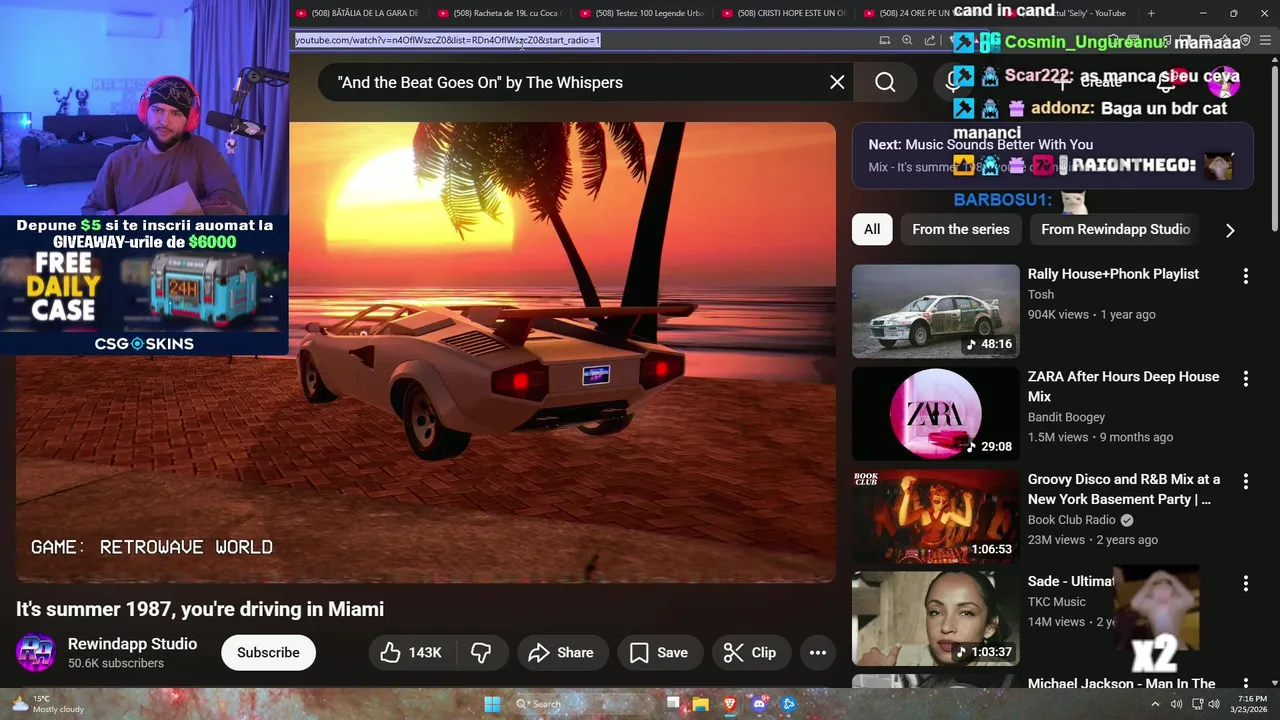
Task: Click the zoom magnifier icon in address bar
Action: [907, 40]
